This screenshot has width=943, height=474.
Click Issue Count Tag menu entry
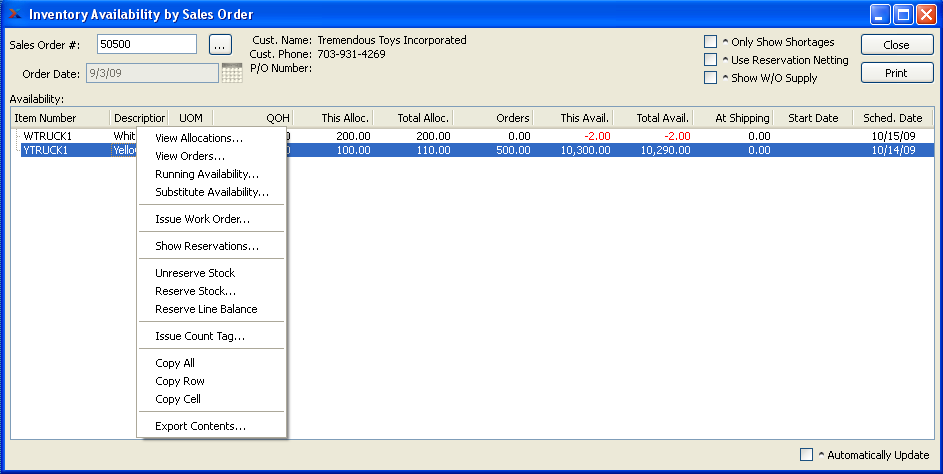click(x=200, y=336)
